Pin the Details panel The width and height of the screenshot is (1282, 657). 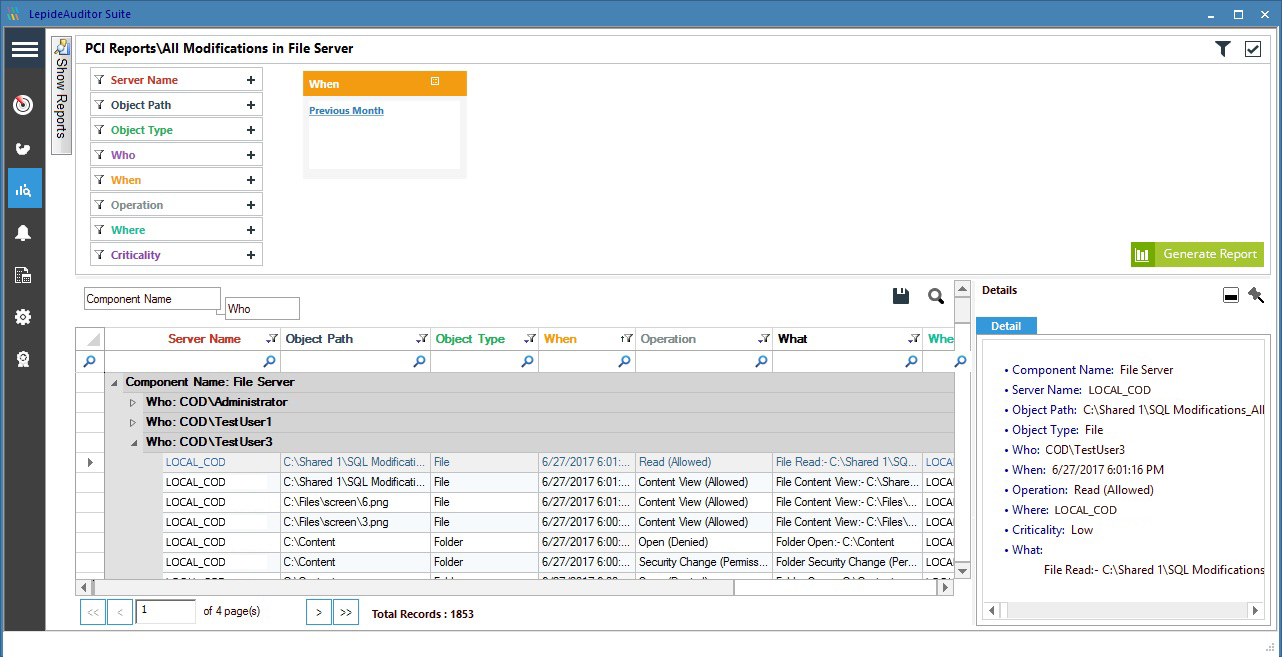click(x=1256, y=295)
